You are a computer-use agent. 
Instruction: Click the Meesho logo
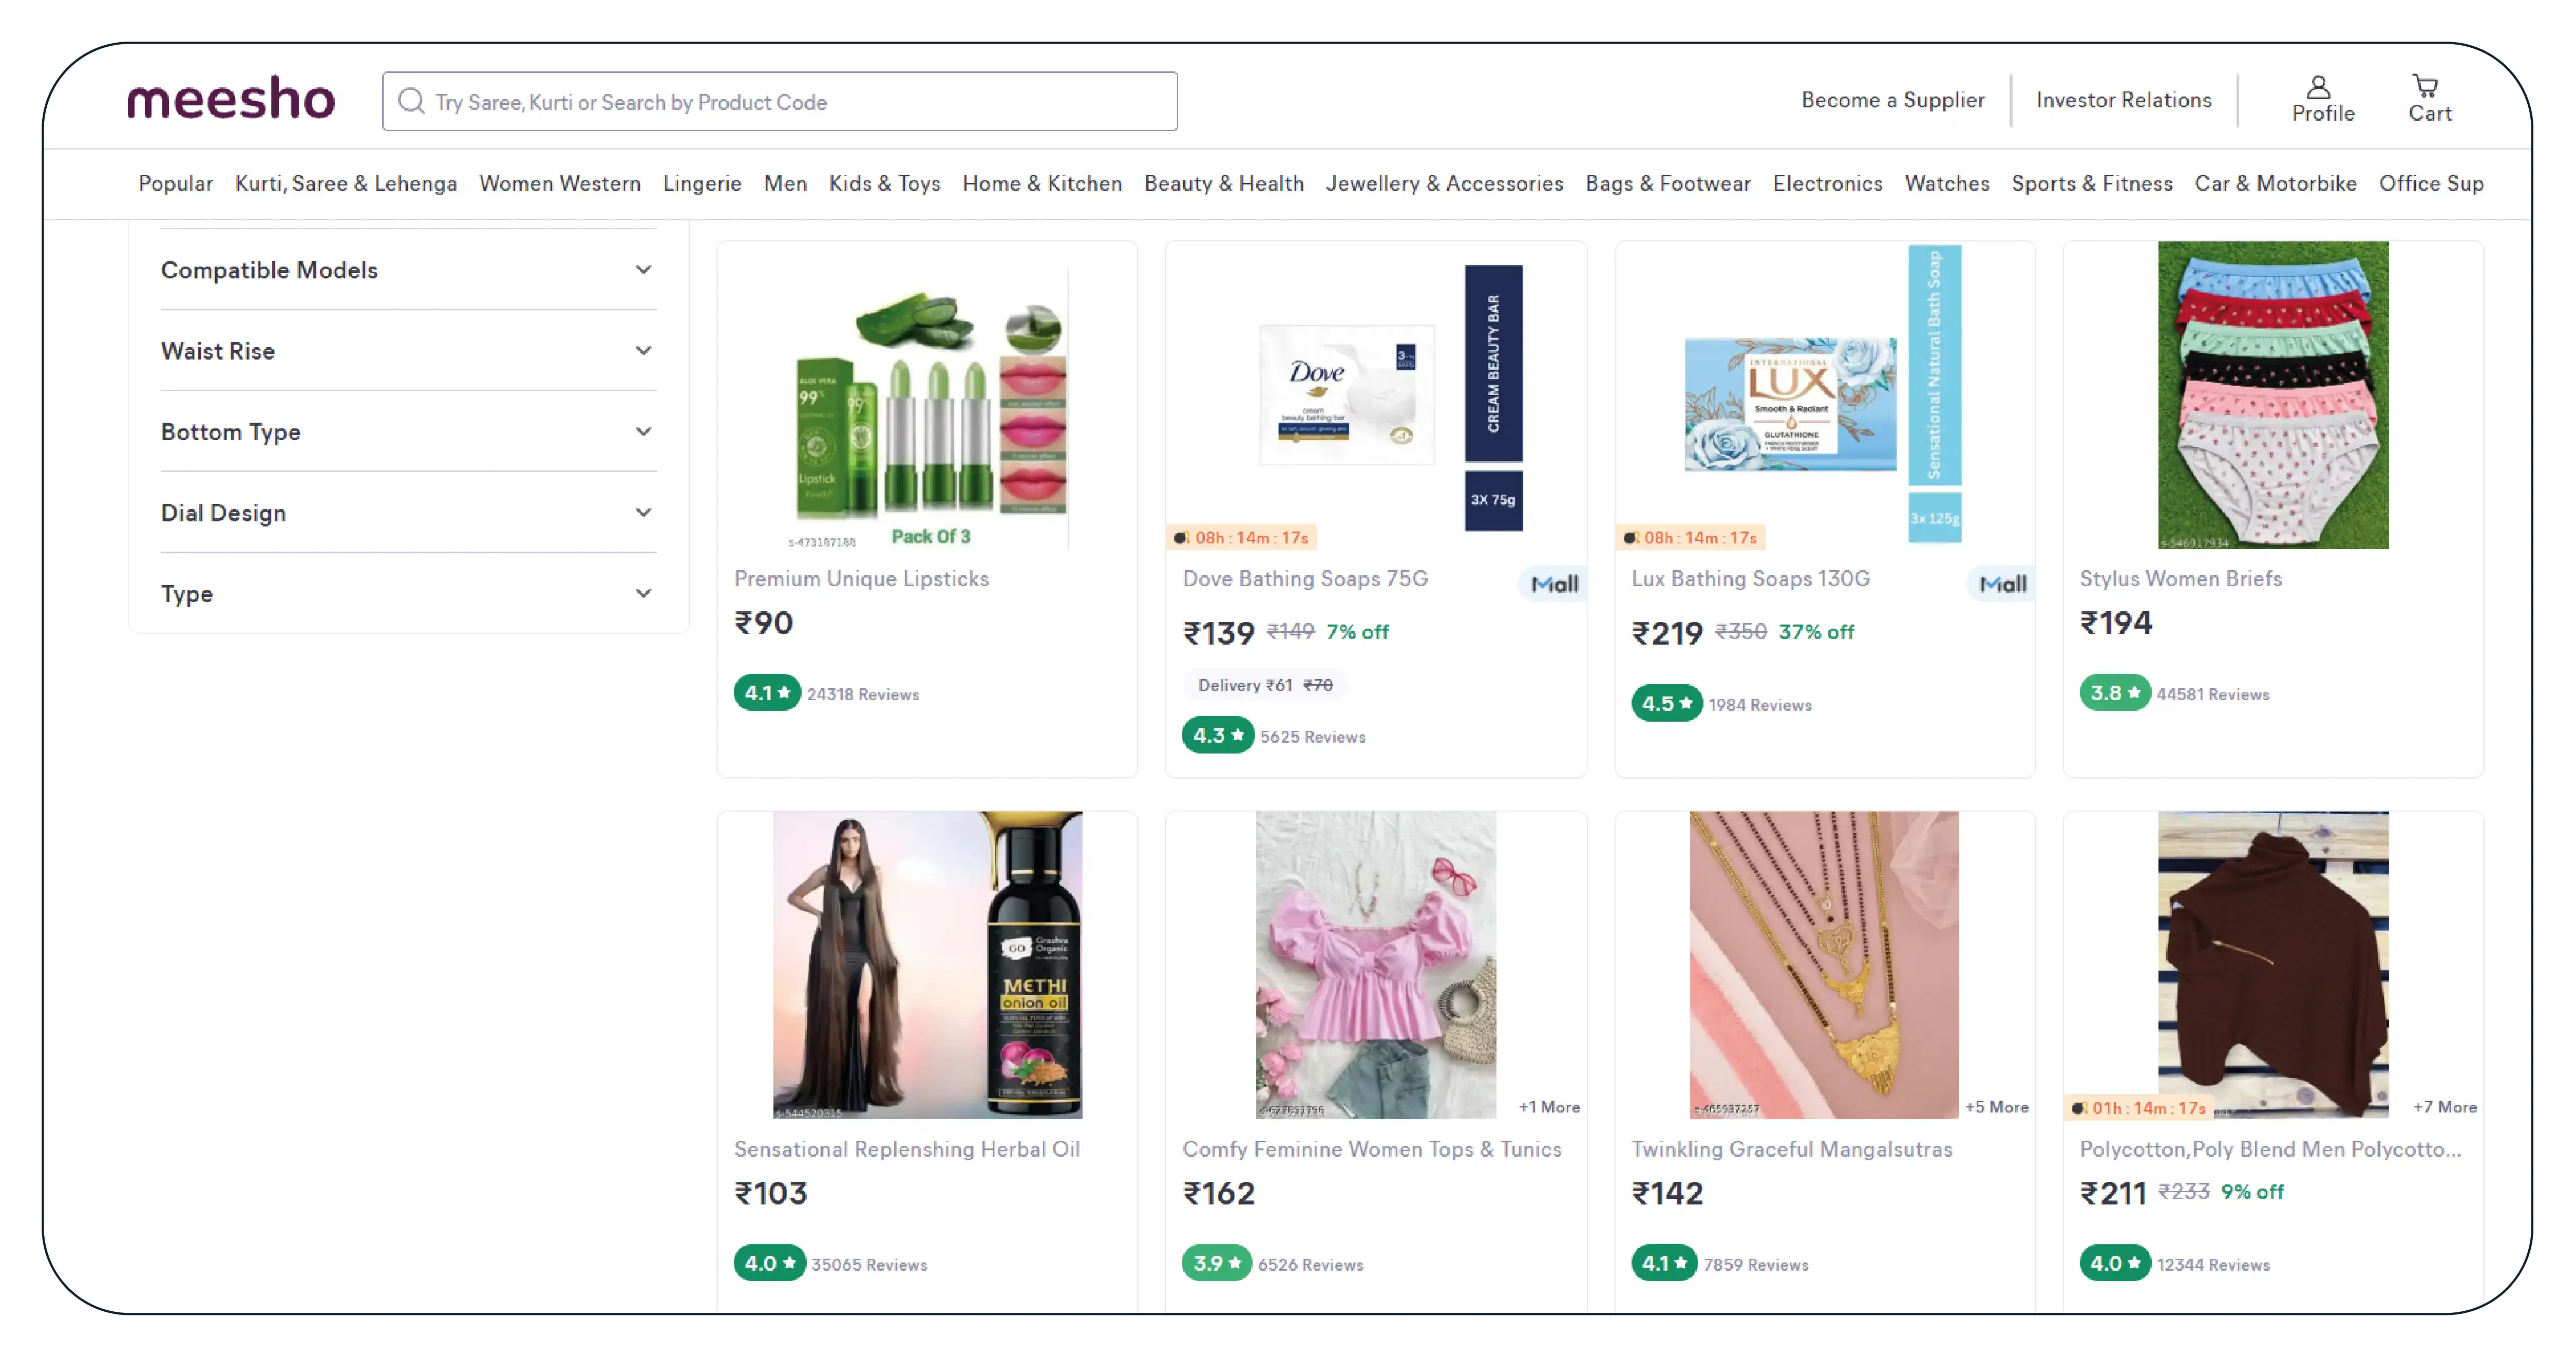tap(231, 99)
